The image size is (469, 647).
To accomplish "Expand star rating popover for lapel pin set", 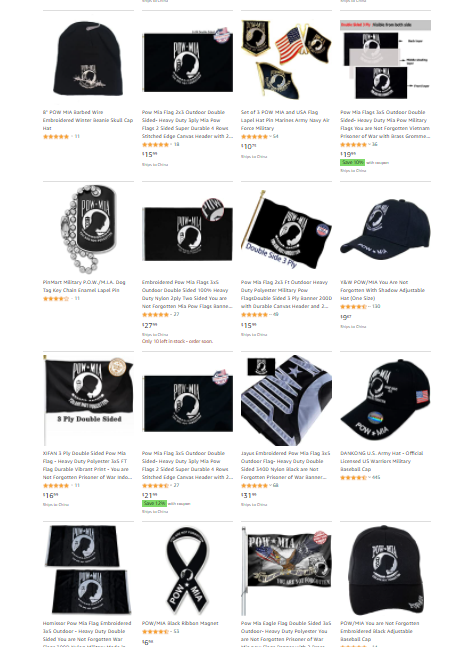I will [x=256, y=136].
